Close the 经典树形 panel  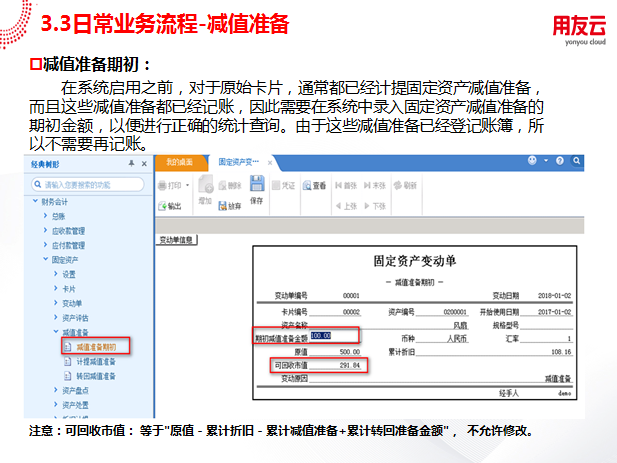(144, 164)
